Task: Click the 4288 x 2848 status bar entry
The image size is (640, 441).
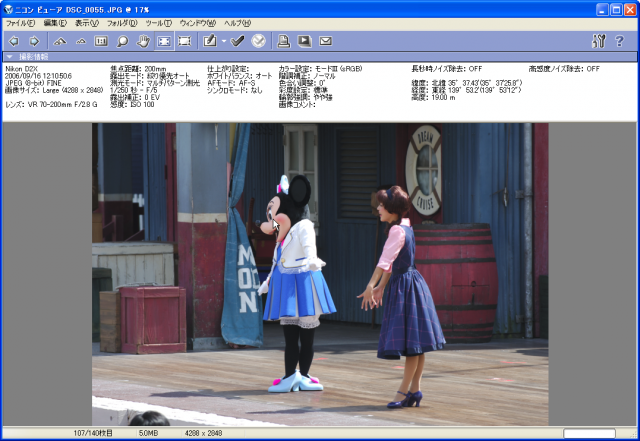Action: [203, 433]
